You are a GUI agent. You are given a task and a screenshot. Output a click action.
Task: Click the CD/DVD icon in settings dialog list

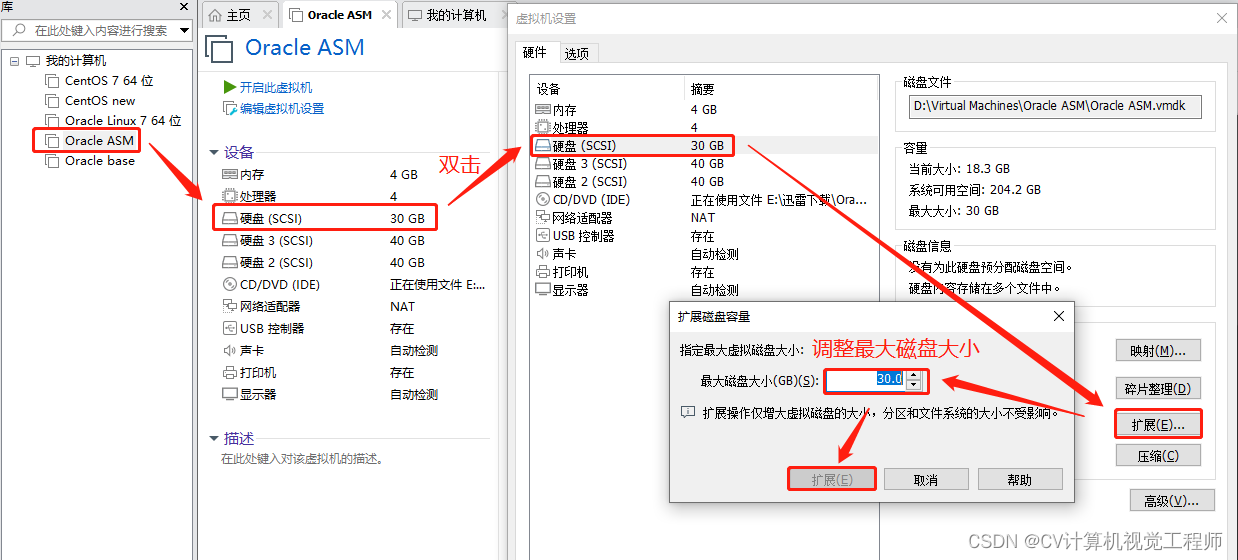543,200
